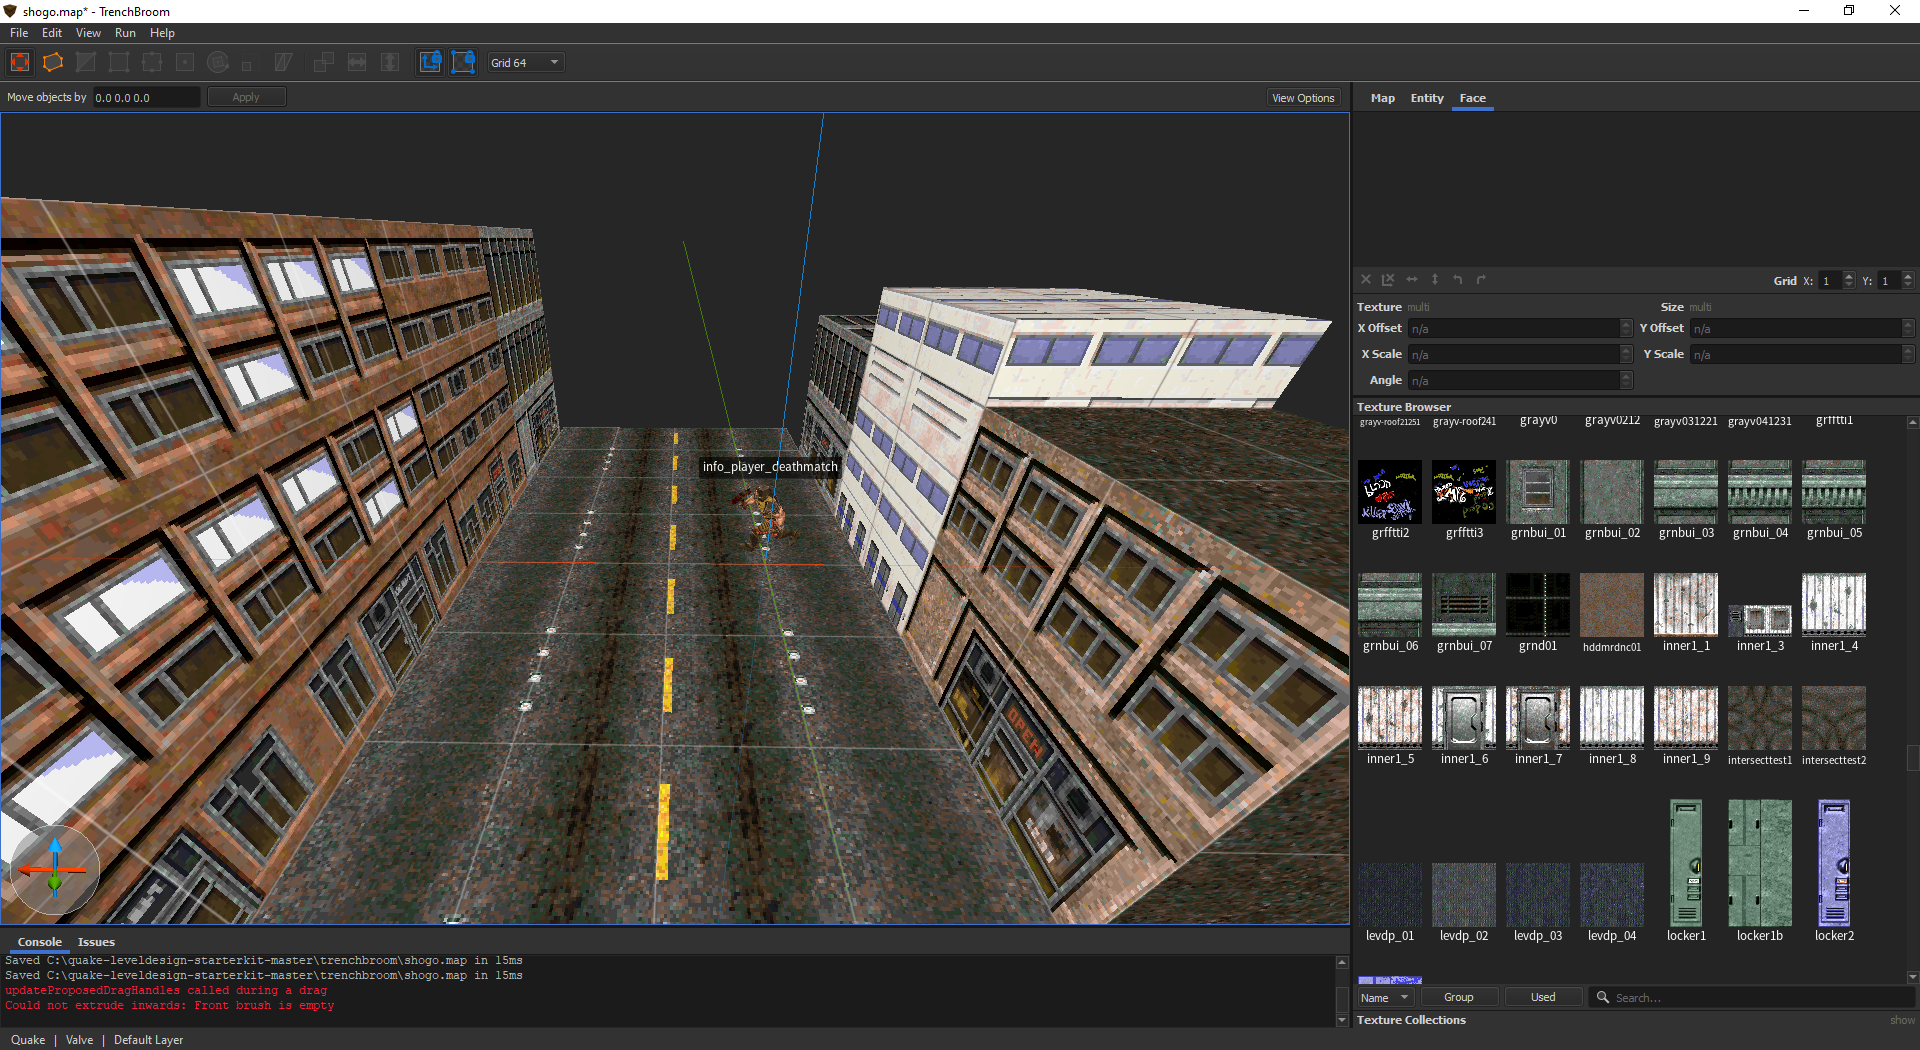Screen dimensions: 1920x1050
Task: Select the default move tool in the toolbar
Action: coord(20,62)
